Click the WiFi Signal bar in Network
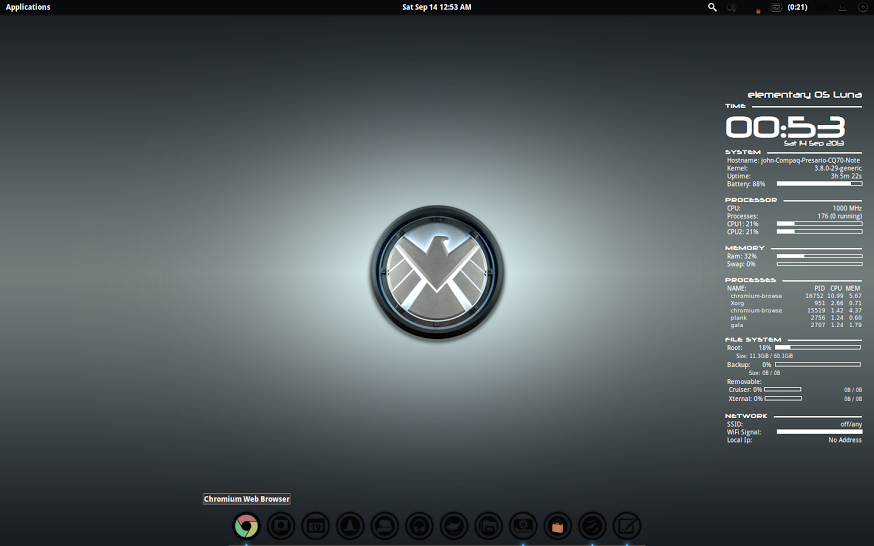 coord(819,432)
